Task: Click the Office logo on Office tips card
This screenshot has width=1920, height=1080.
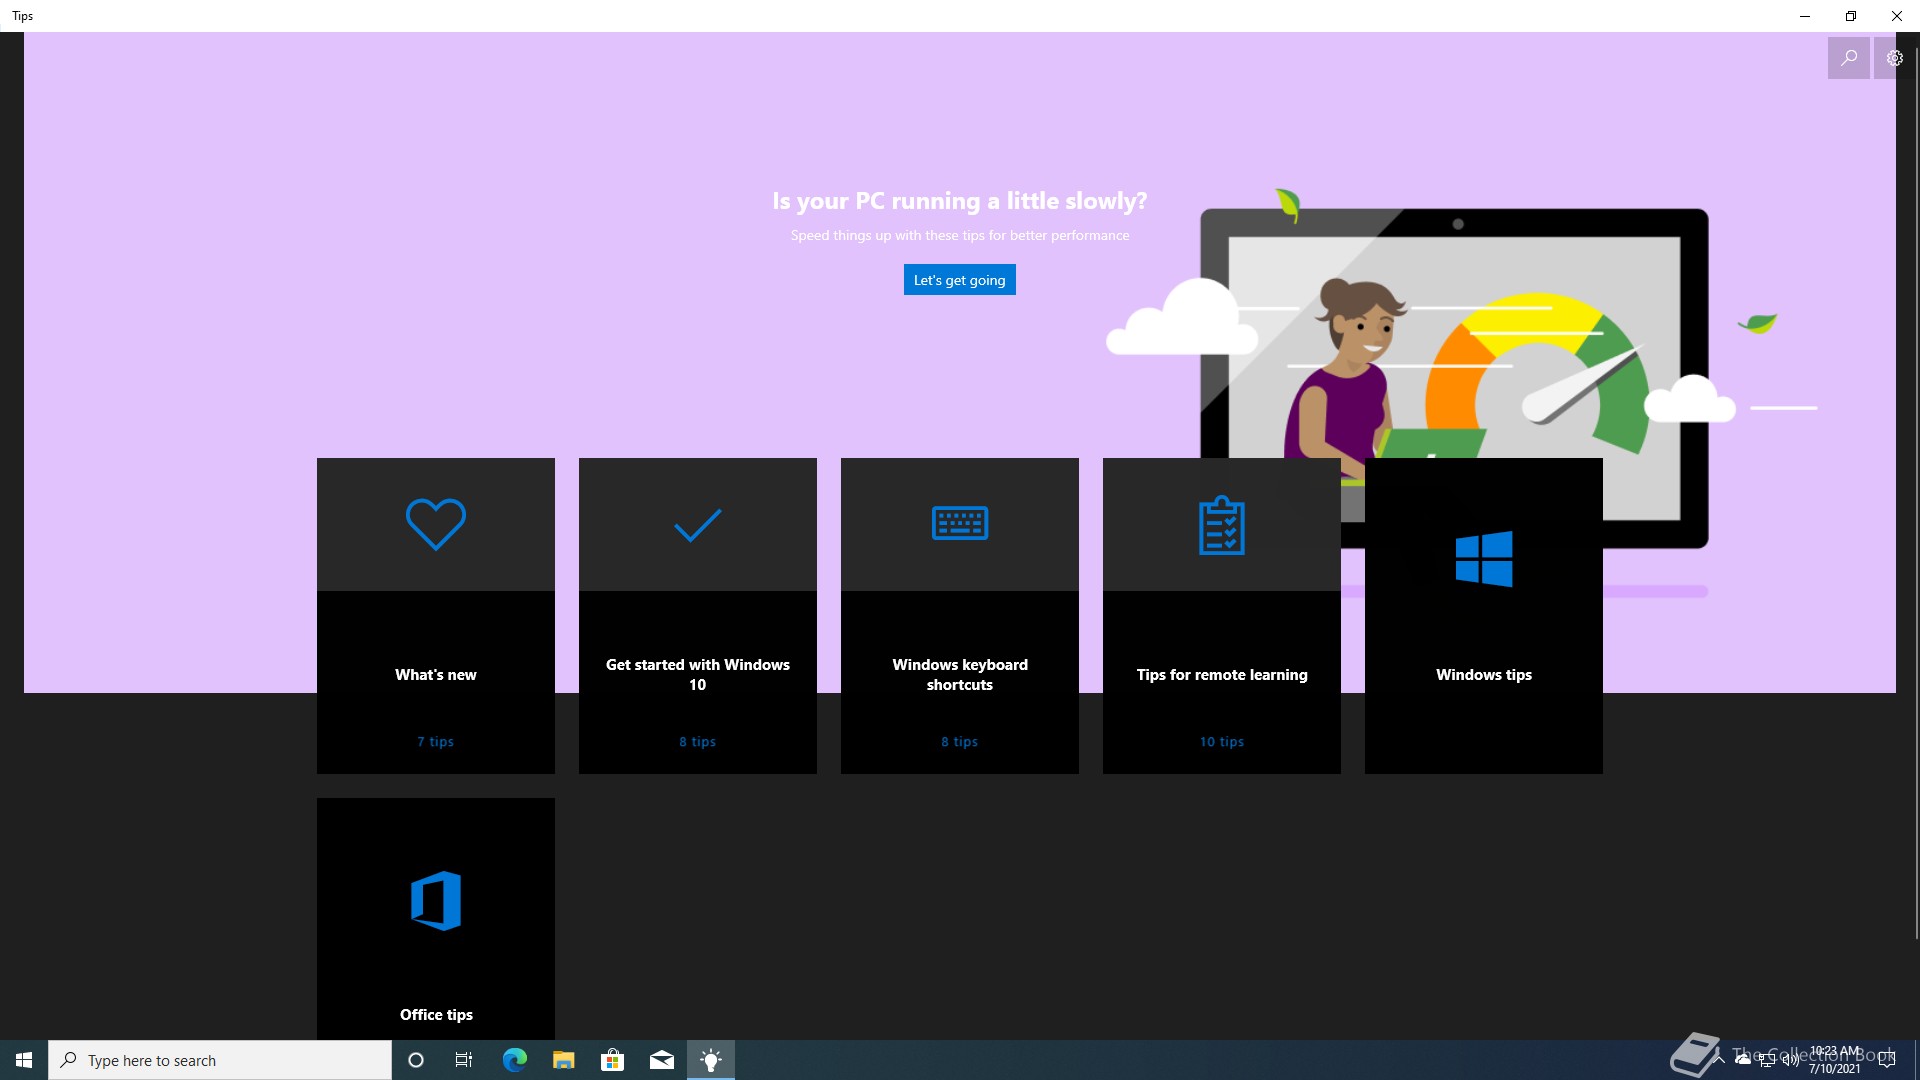Action: click(x=436, y=900)
